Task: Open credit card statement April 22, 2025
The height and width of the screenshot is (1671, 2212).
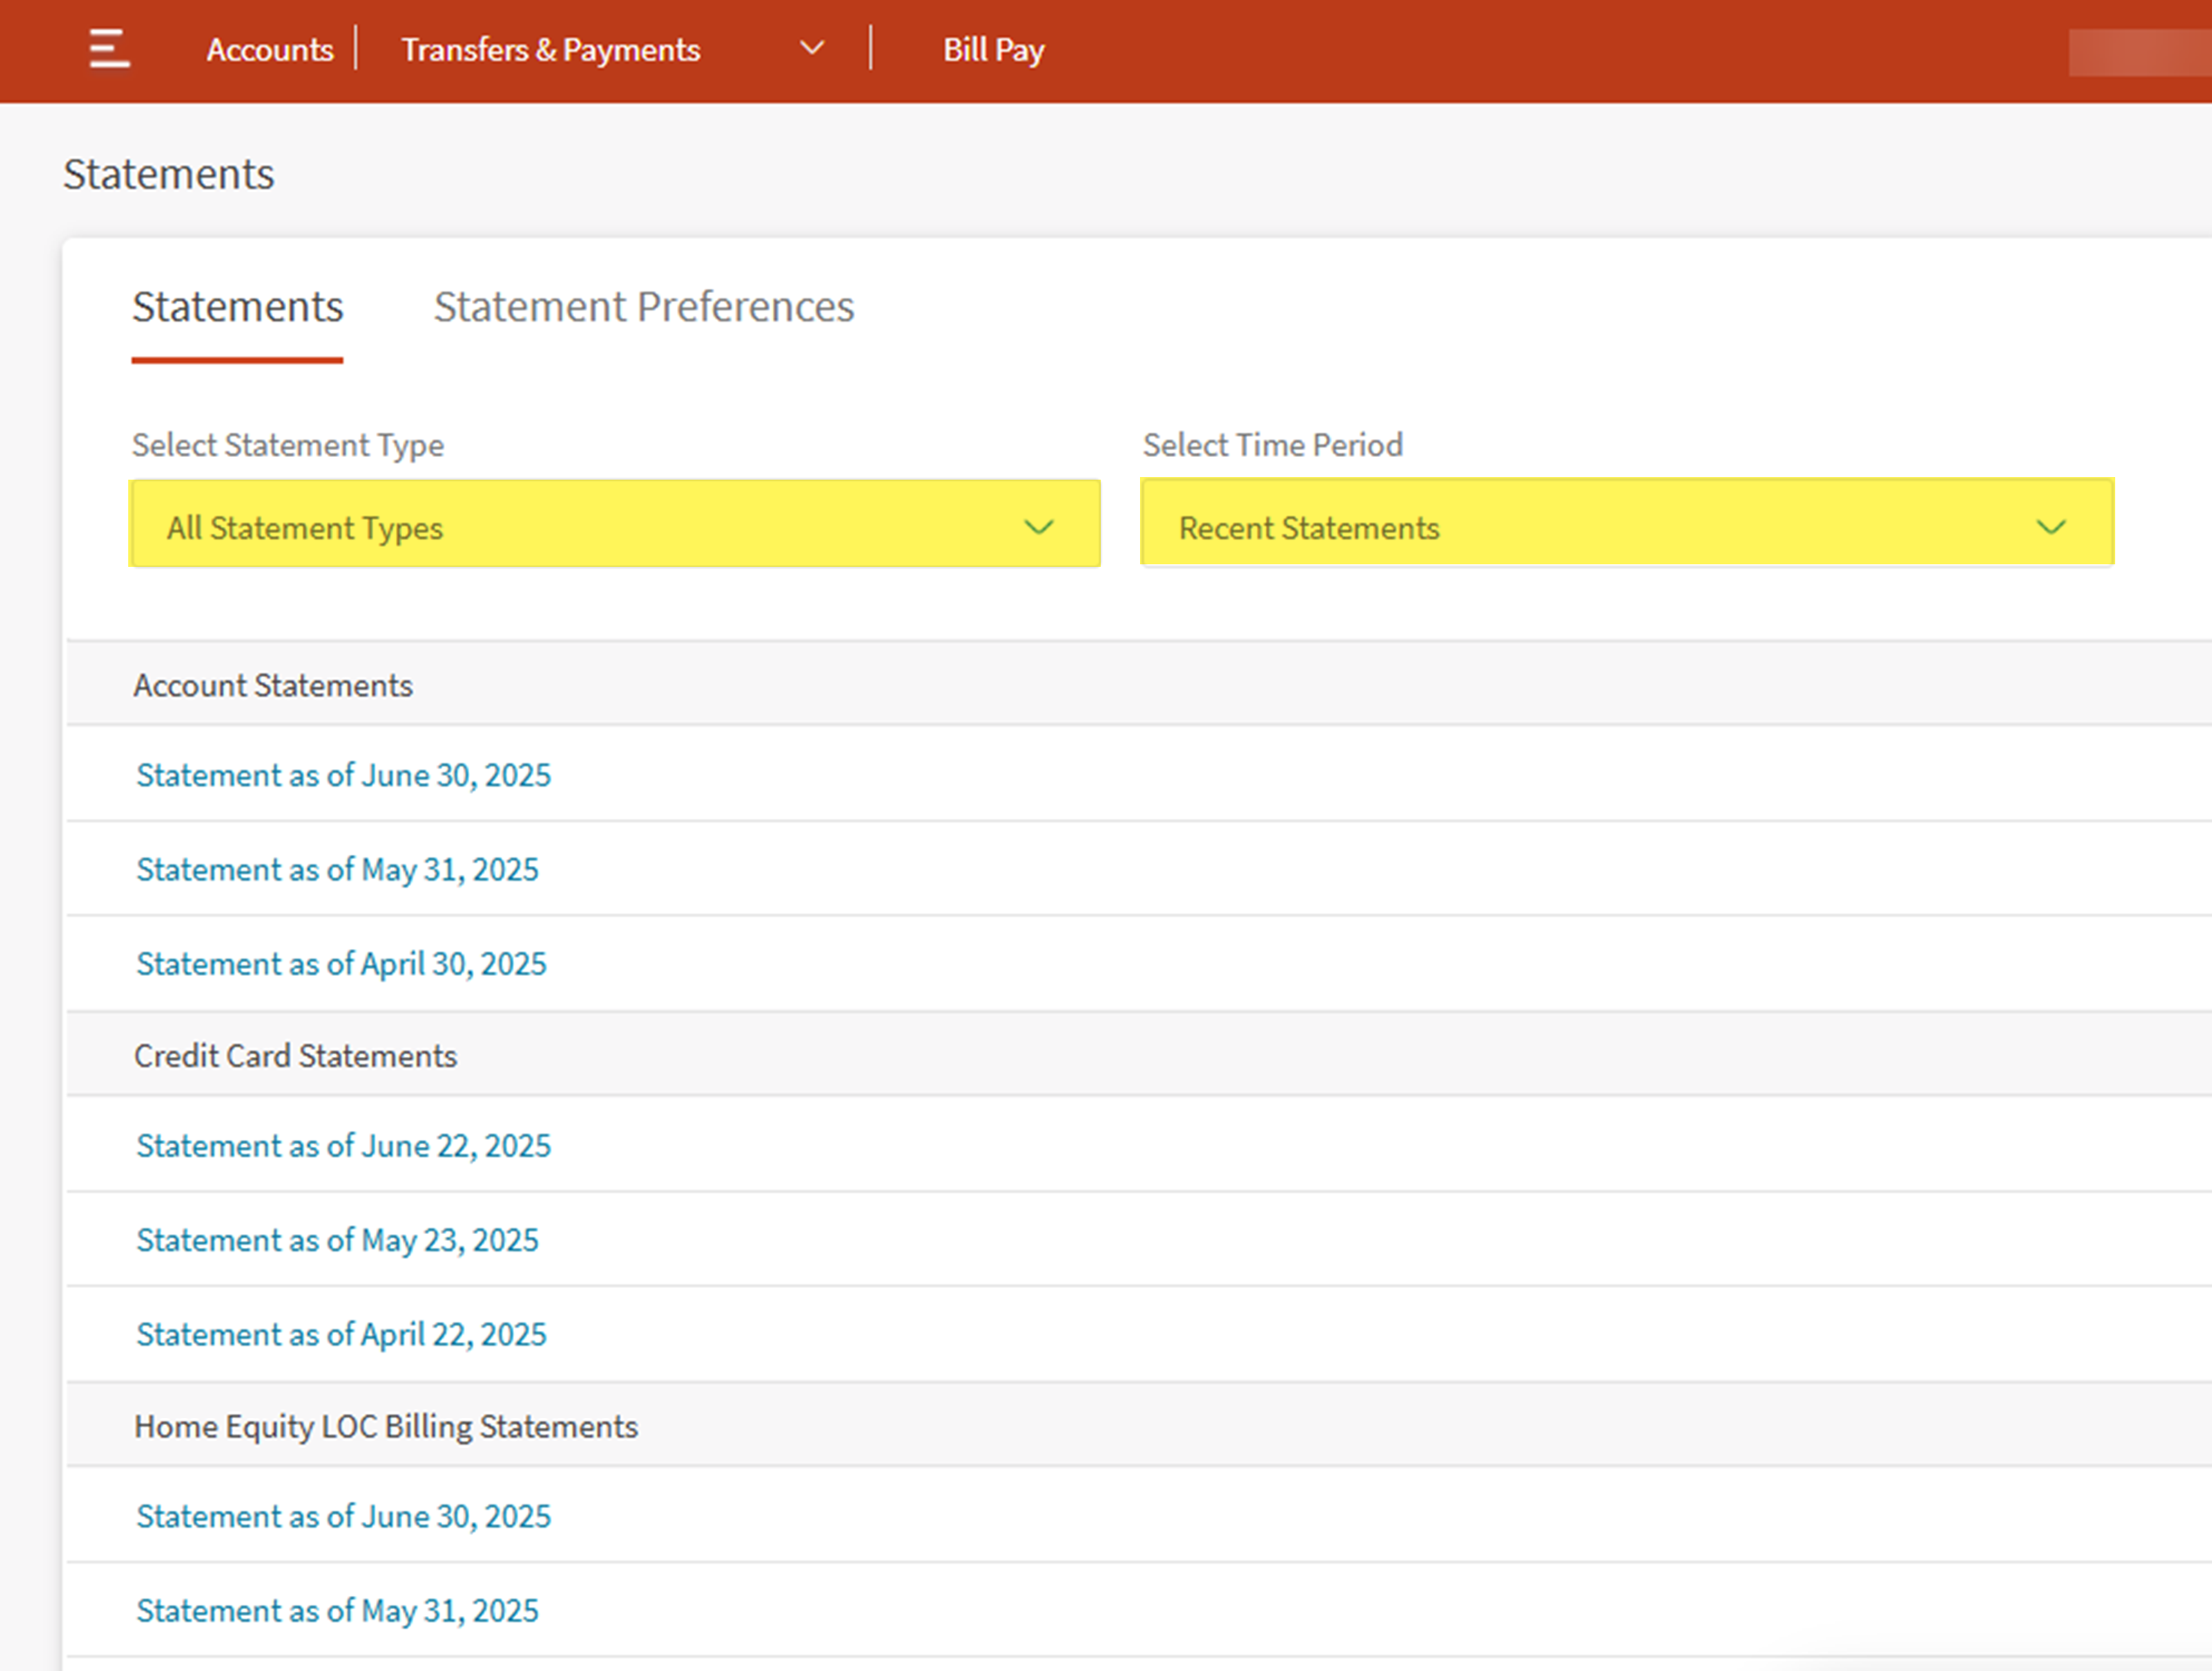Action: (341, 1335)
